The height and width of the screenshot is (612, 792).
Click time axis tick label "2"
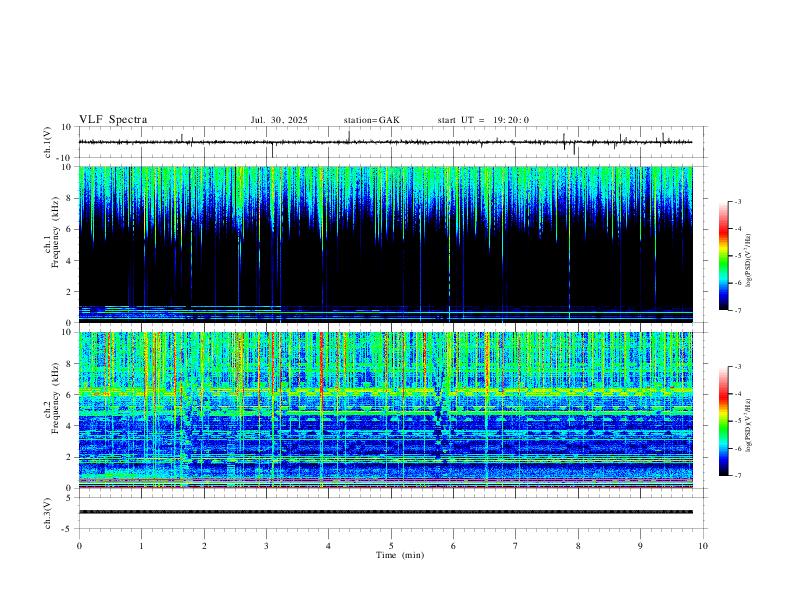(x=204, y=546)
